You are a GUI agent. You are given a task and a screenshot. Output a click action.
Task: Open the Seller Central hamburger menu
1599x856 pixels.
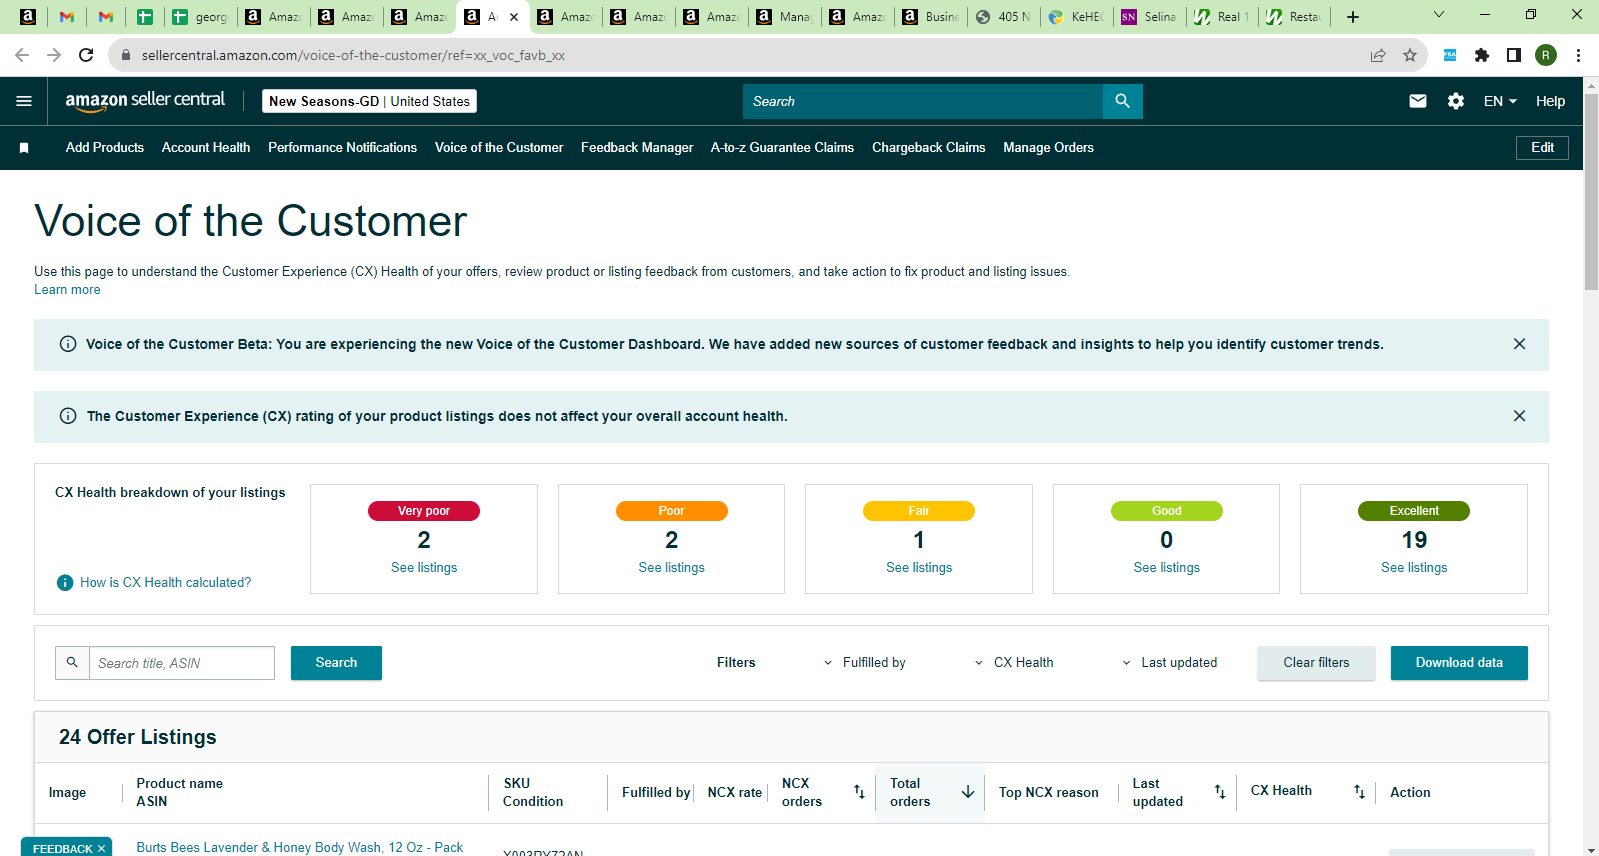(x=24, y=101)
